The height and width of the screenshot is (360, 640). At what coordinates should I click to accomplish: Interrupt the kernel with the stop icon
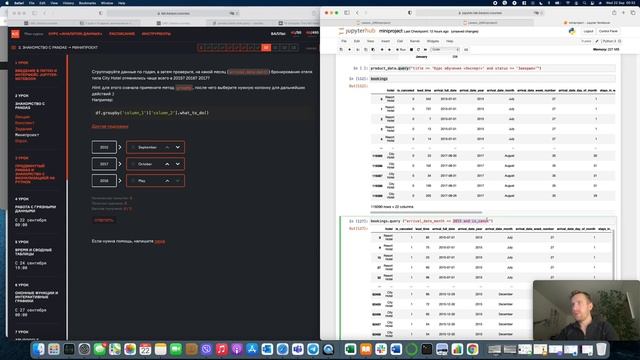(x=411, y=49)
